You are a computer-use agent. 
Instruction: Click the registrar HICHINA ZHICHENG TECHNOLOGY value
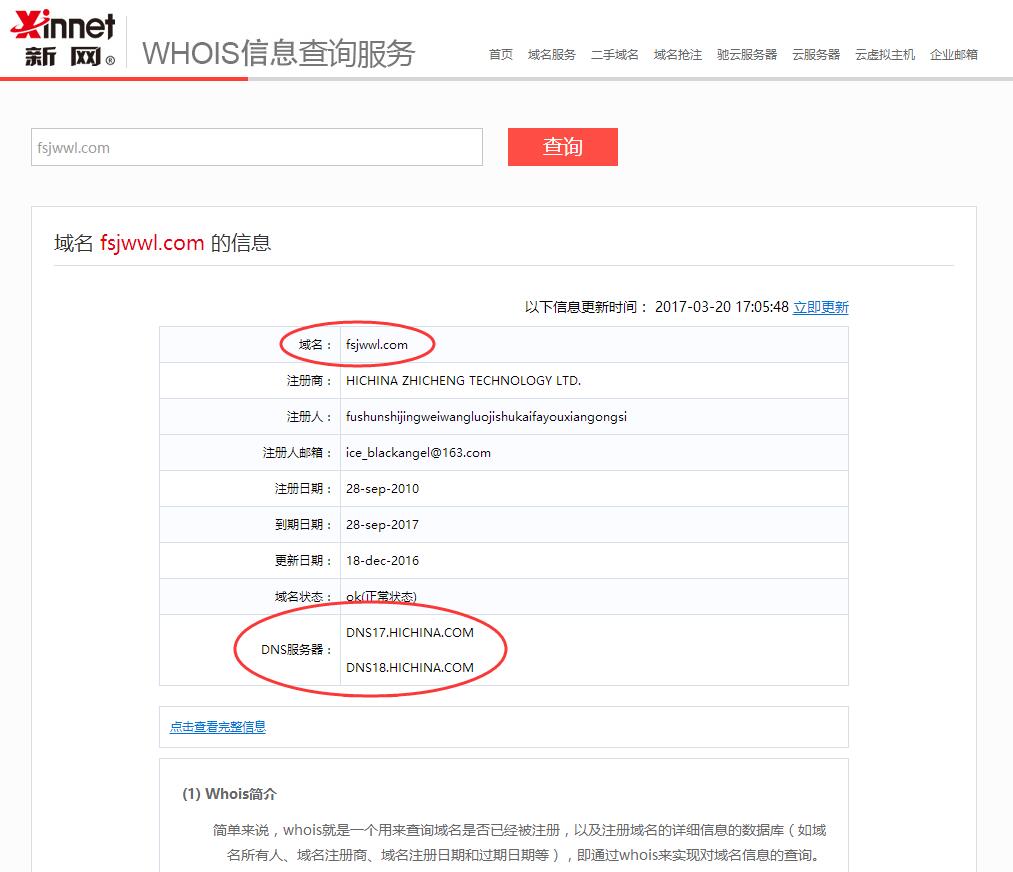pyautogui.click(x=463, y=381)
